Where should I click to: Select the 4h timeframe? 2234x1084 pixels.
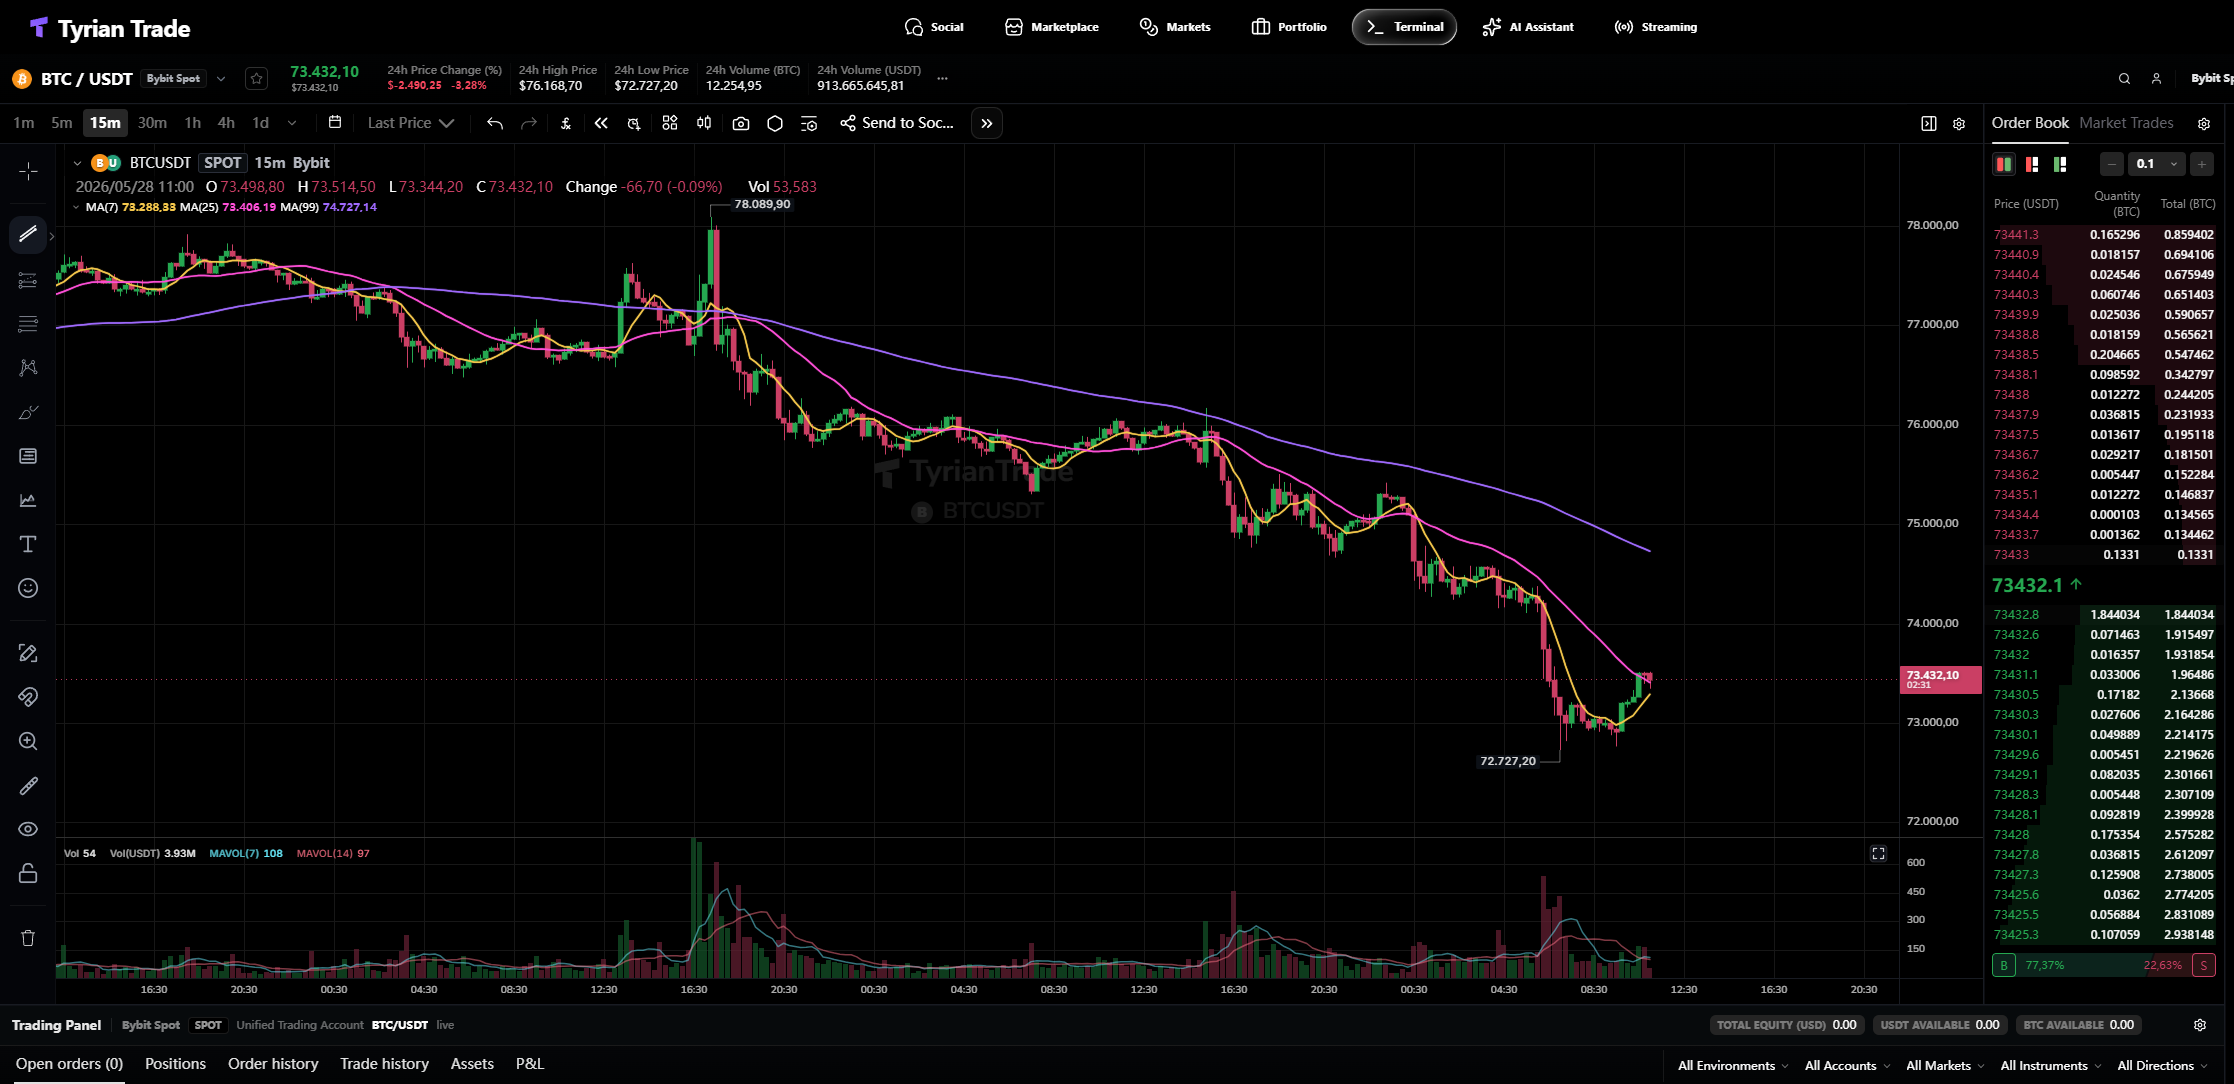[x=226, y=123]
